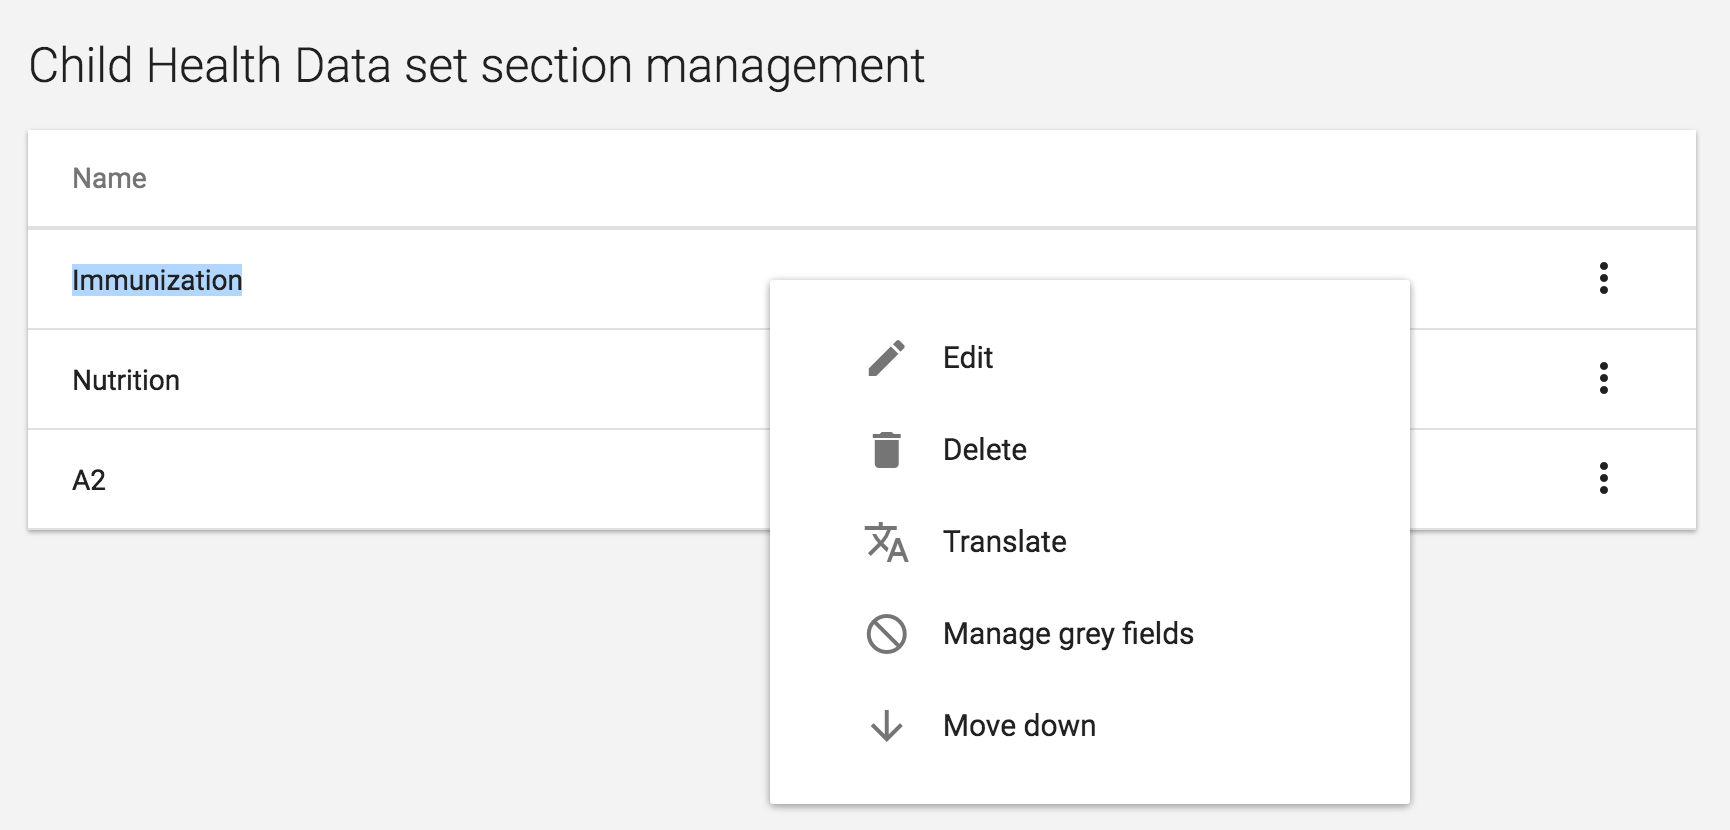Open the Nutrition row's three-dot menu
This screenshot has height=830, width=1730.
(x=1603, y=378)
